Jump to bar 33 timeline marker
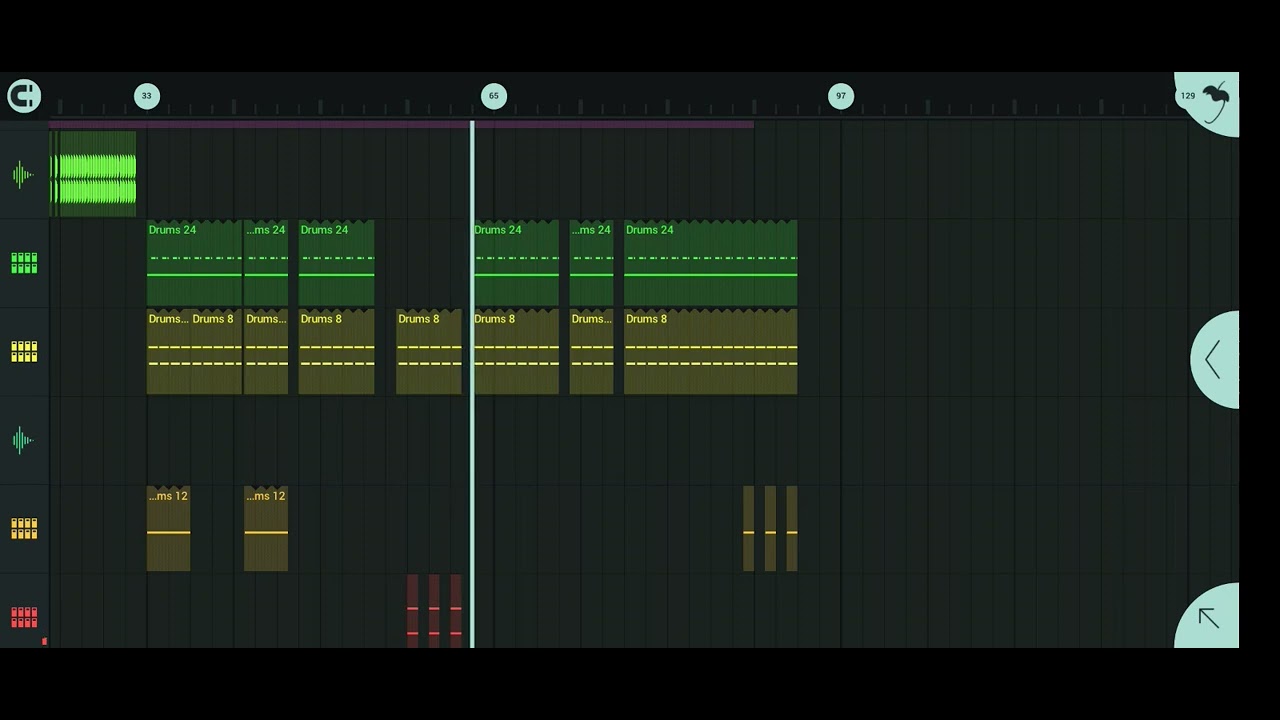 click(147, 96)
